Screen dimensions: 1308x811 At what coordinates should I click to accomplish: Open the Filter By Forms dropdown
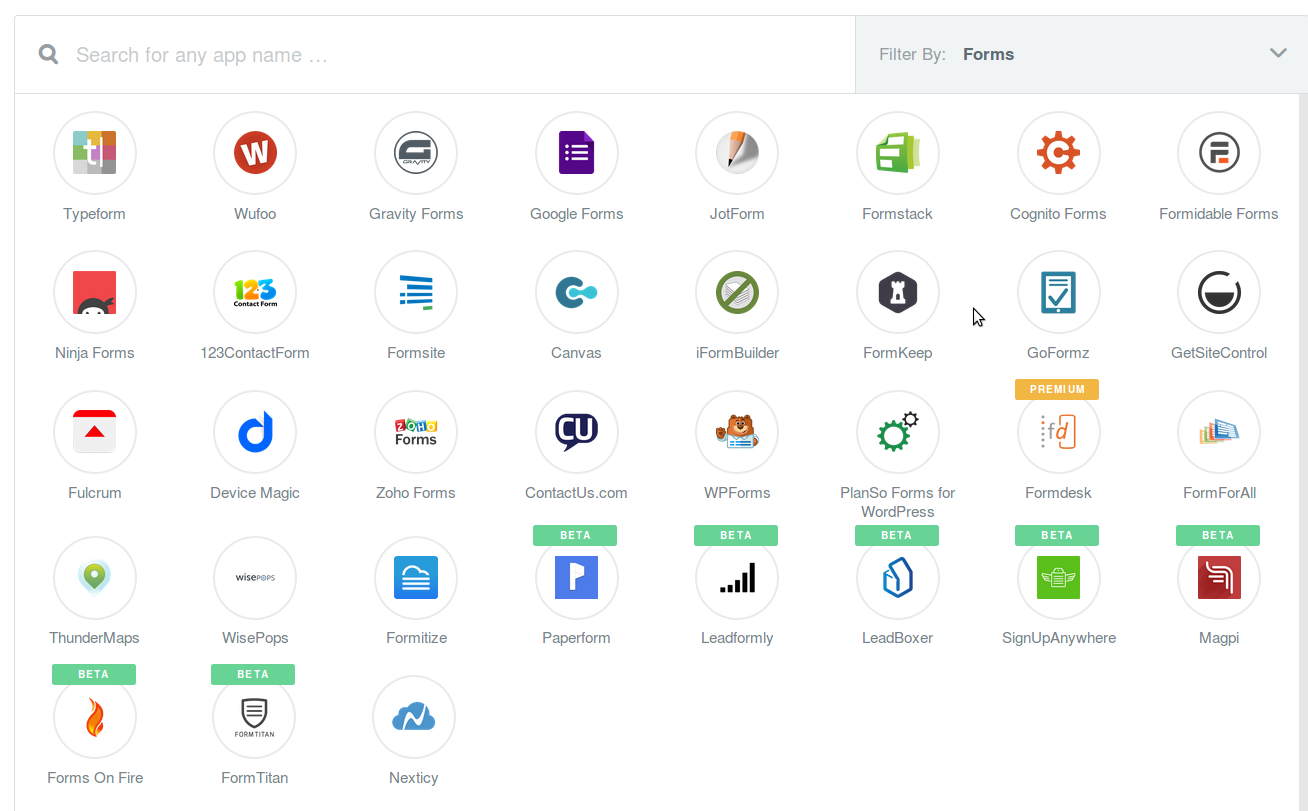coord(1081,54)
